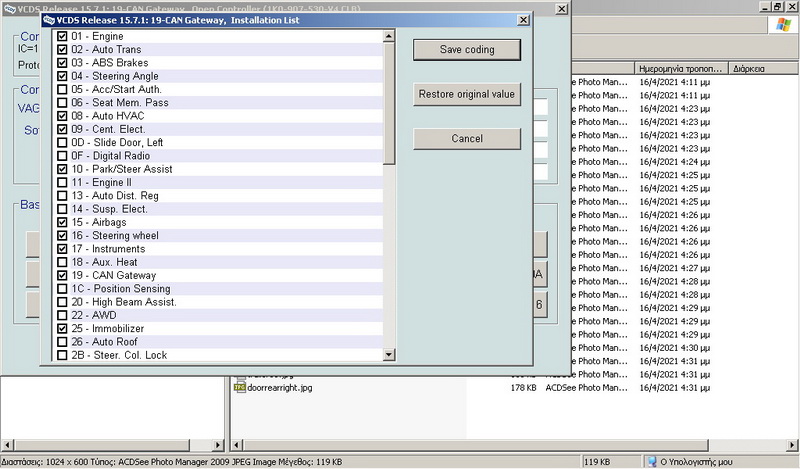The image size is (800, 469).
Task: Click the 178 KB size cell for doorrearright.jpg
Action: (523, 388)
